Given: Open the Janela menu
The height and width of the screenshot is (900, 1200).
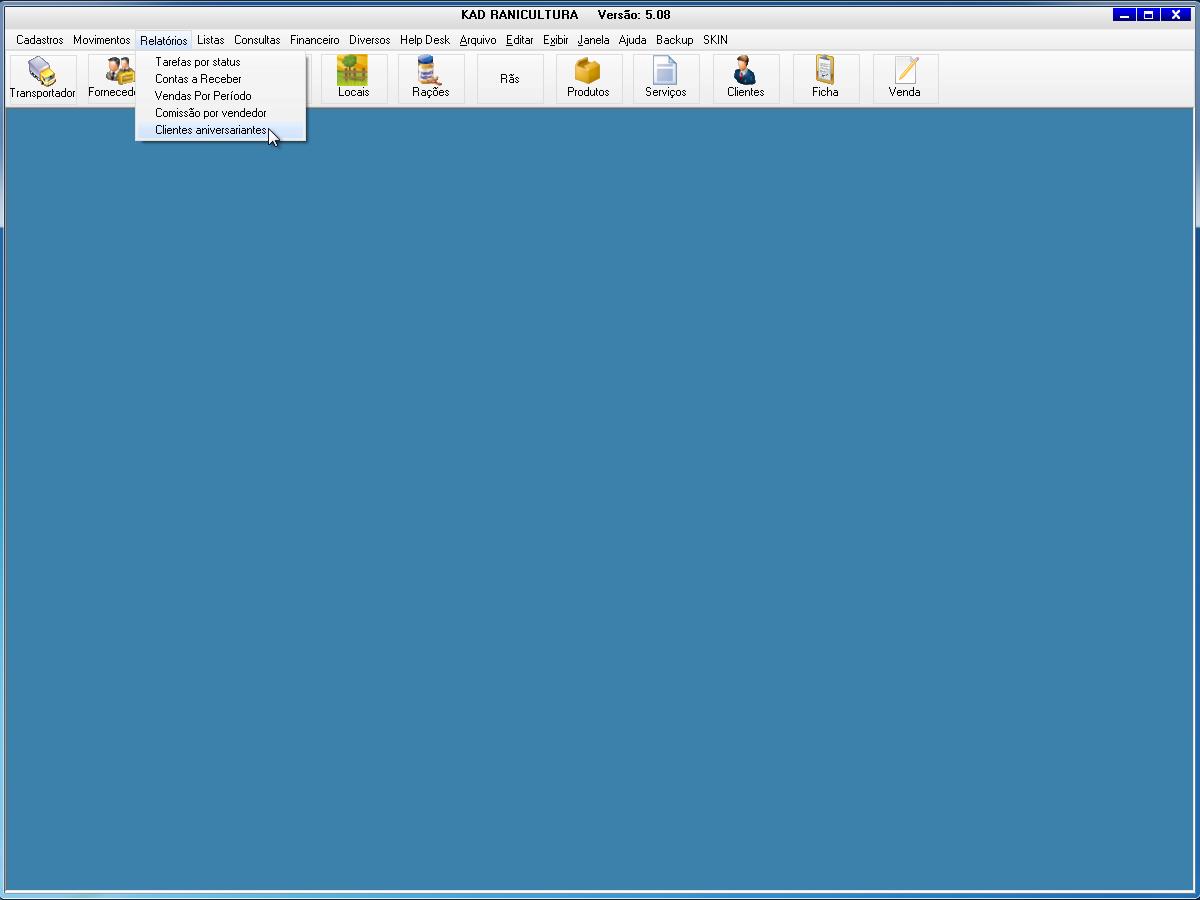Looking at the screenshot, I should pos(593,40).
